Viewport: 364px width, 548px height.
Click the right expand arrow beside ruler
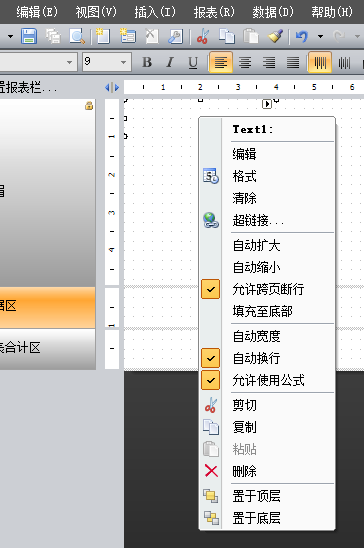pos(117,87)
